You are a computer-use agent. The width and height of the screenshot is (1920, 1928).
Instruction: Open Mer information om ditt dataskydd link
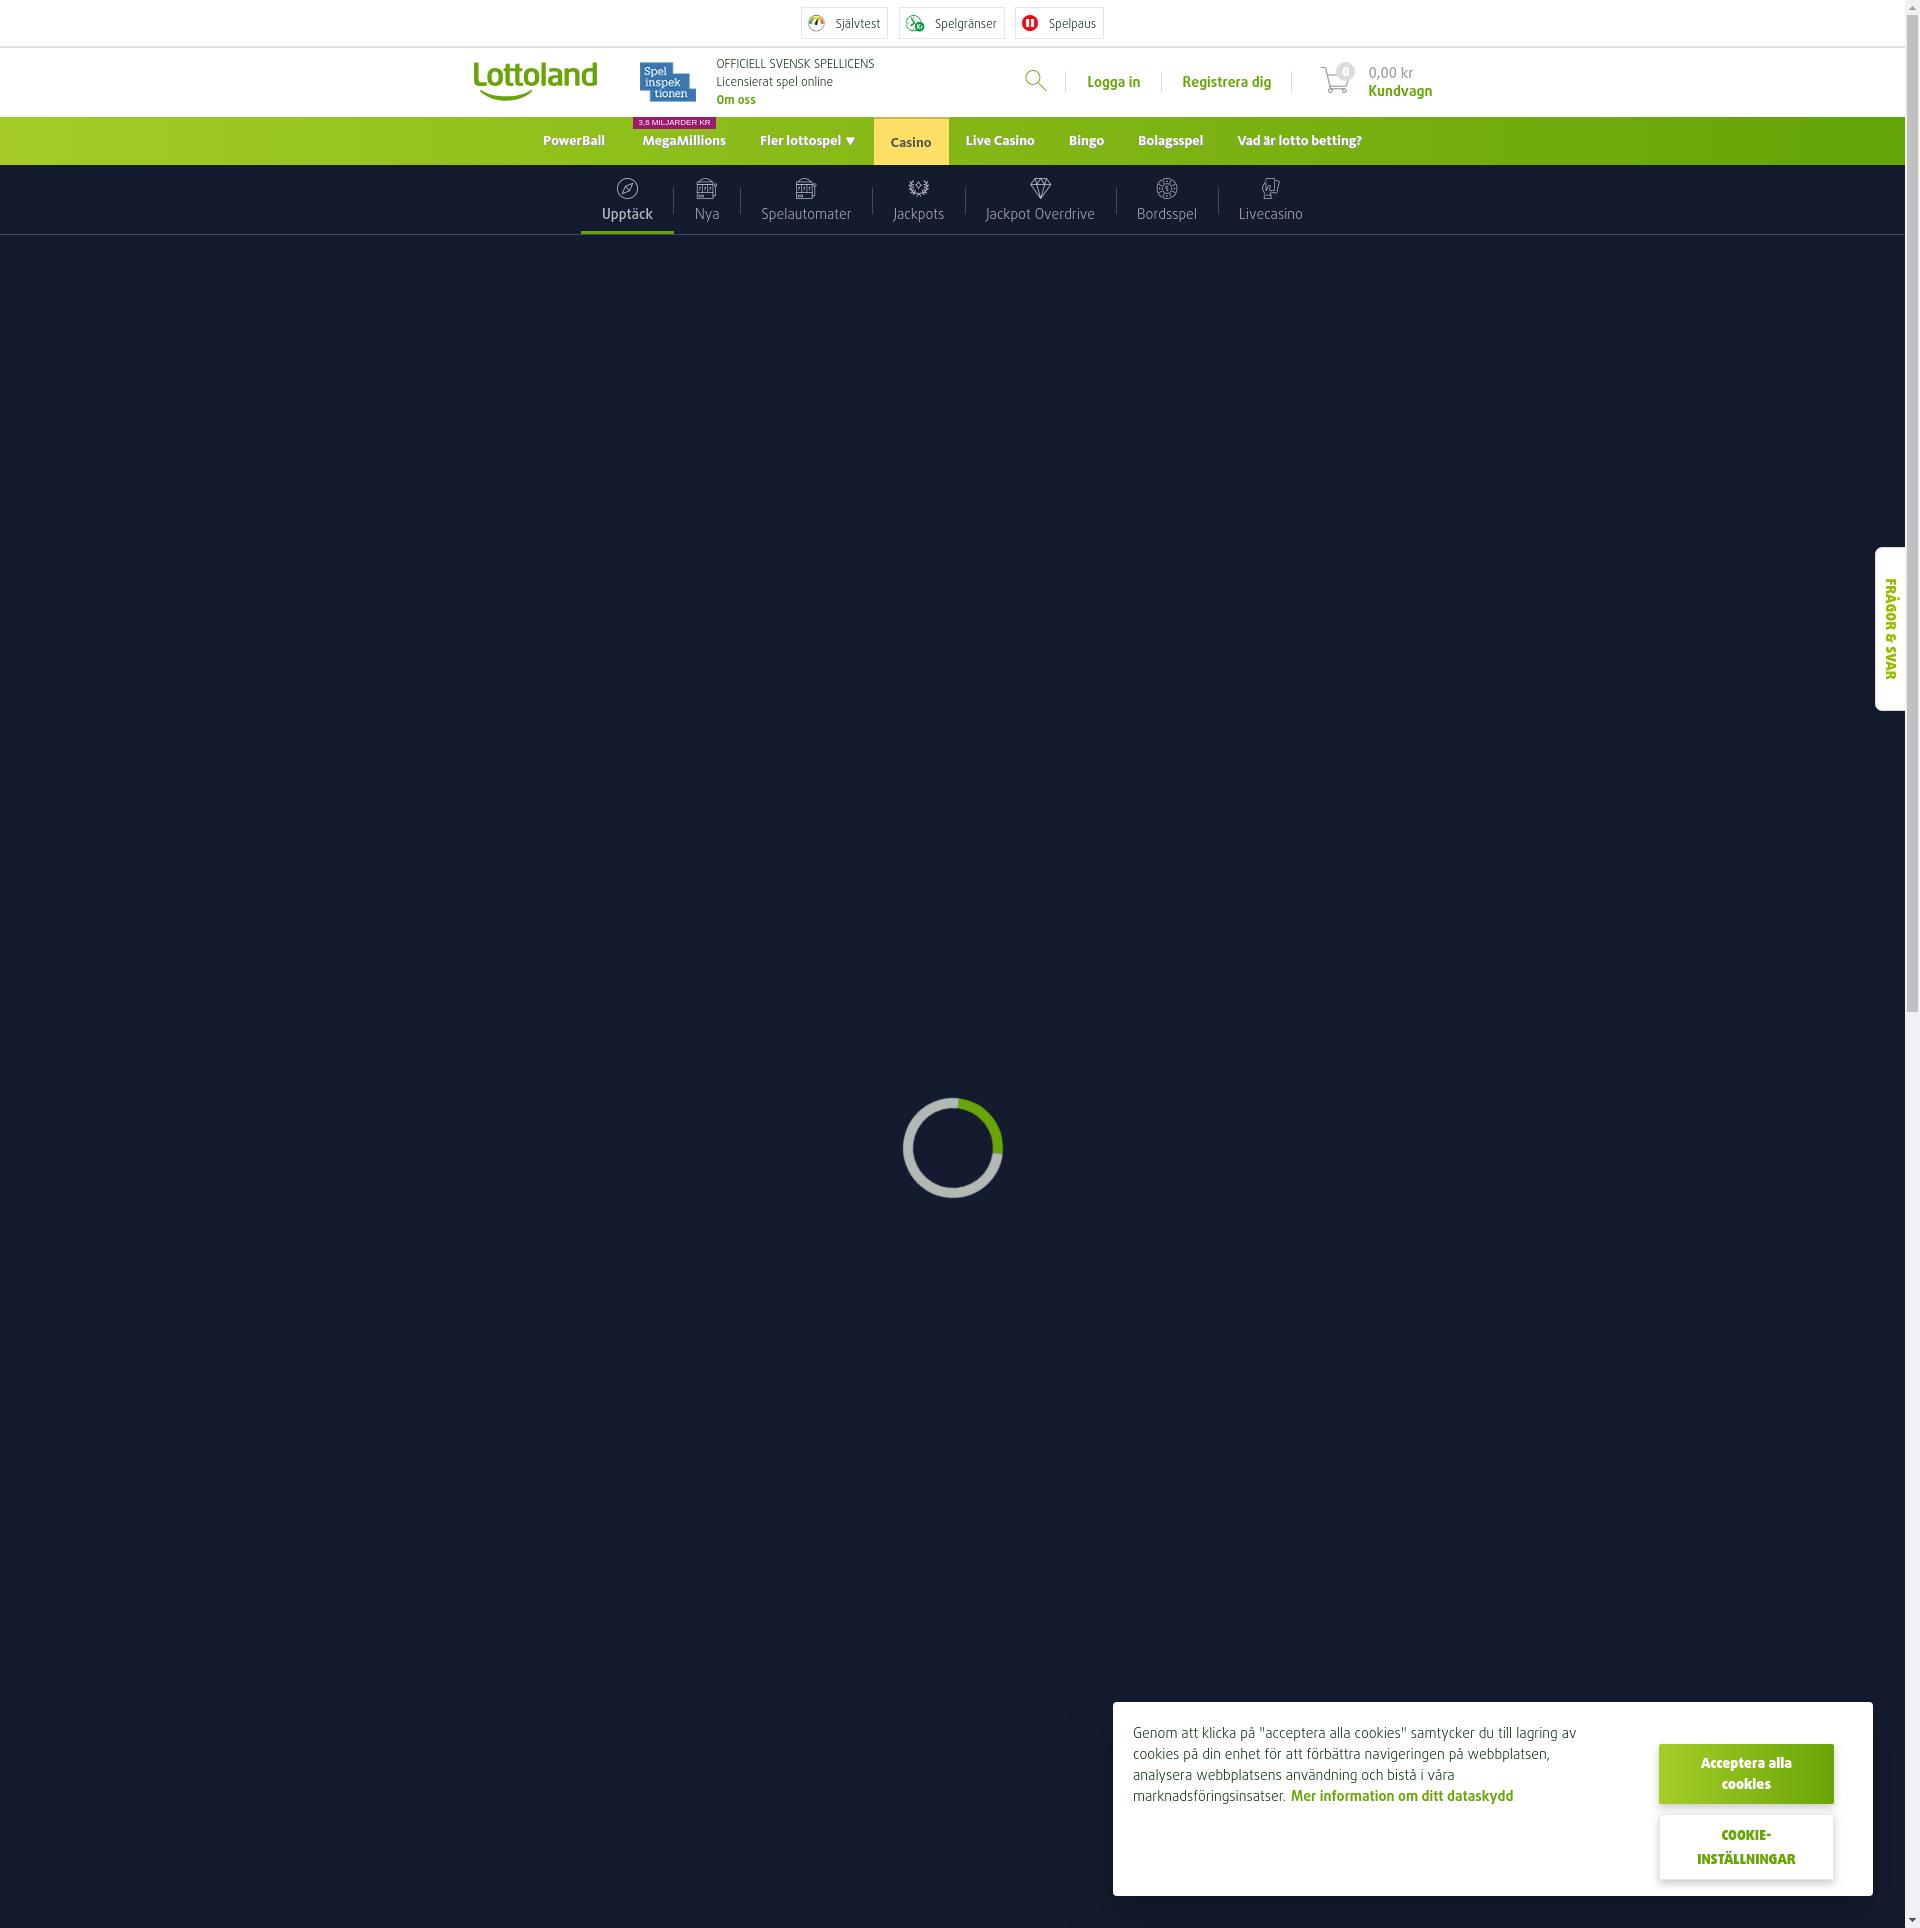[1401, 1796]
